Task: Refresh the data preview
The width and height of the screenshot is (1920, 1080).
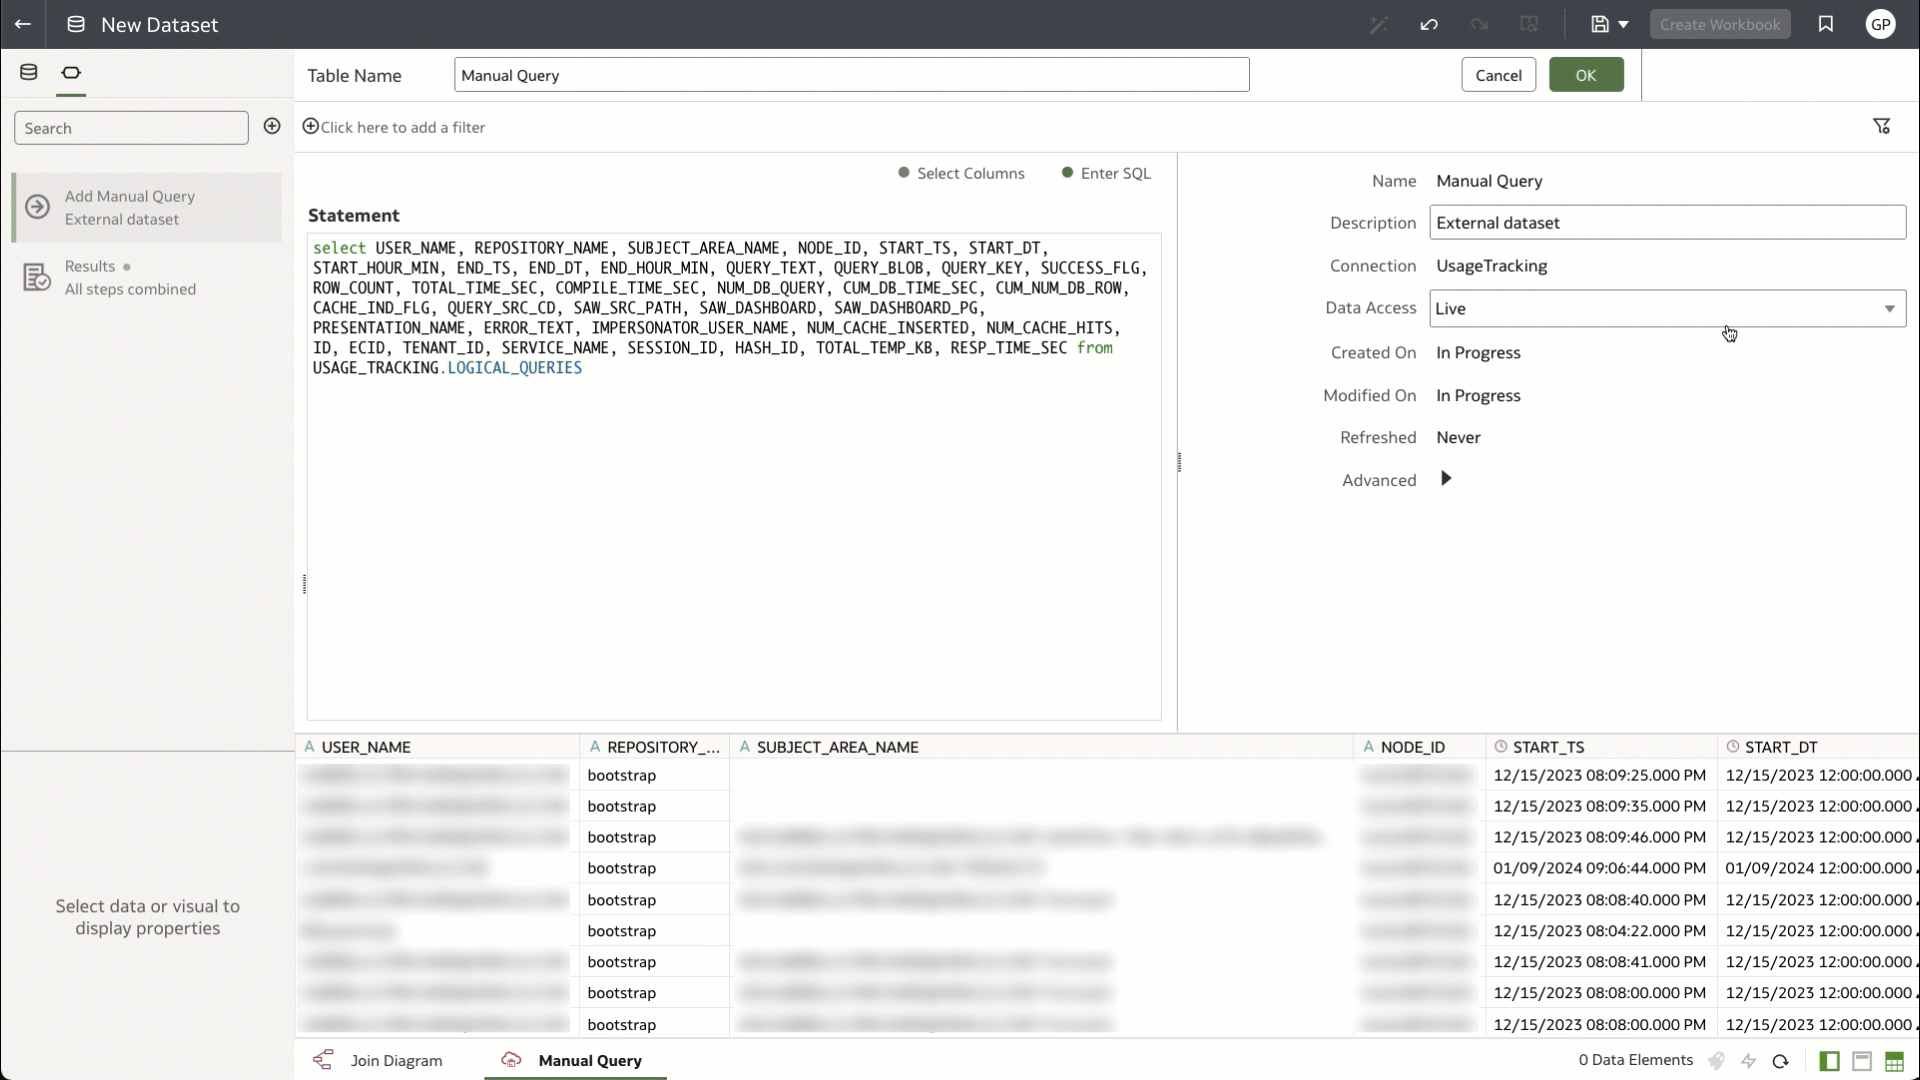Action: click(1781, 1062)
